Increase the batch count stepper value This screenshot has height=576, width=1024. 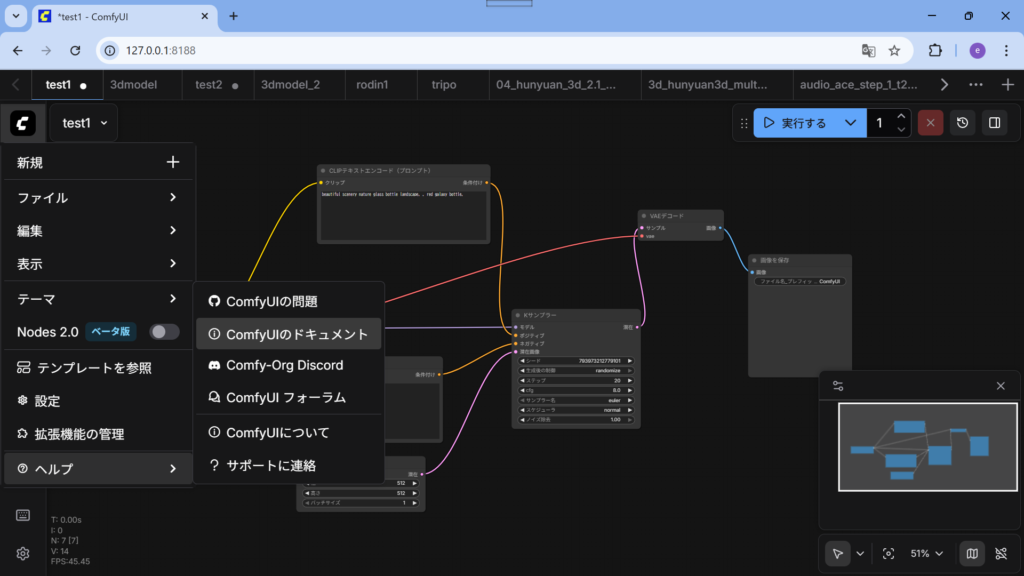coord(901,116)
